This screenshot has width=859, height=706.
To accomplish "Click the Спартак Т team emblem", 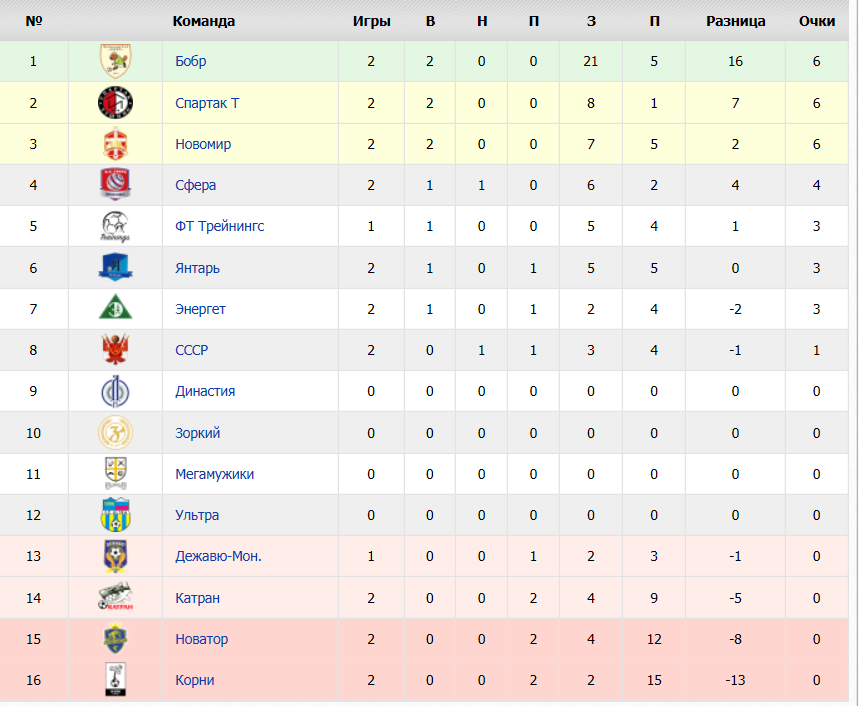I will click(116, 102).
